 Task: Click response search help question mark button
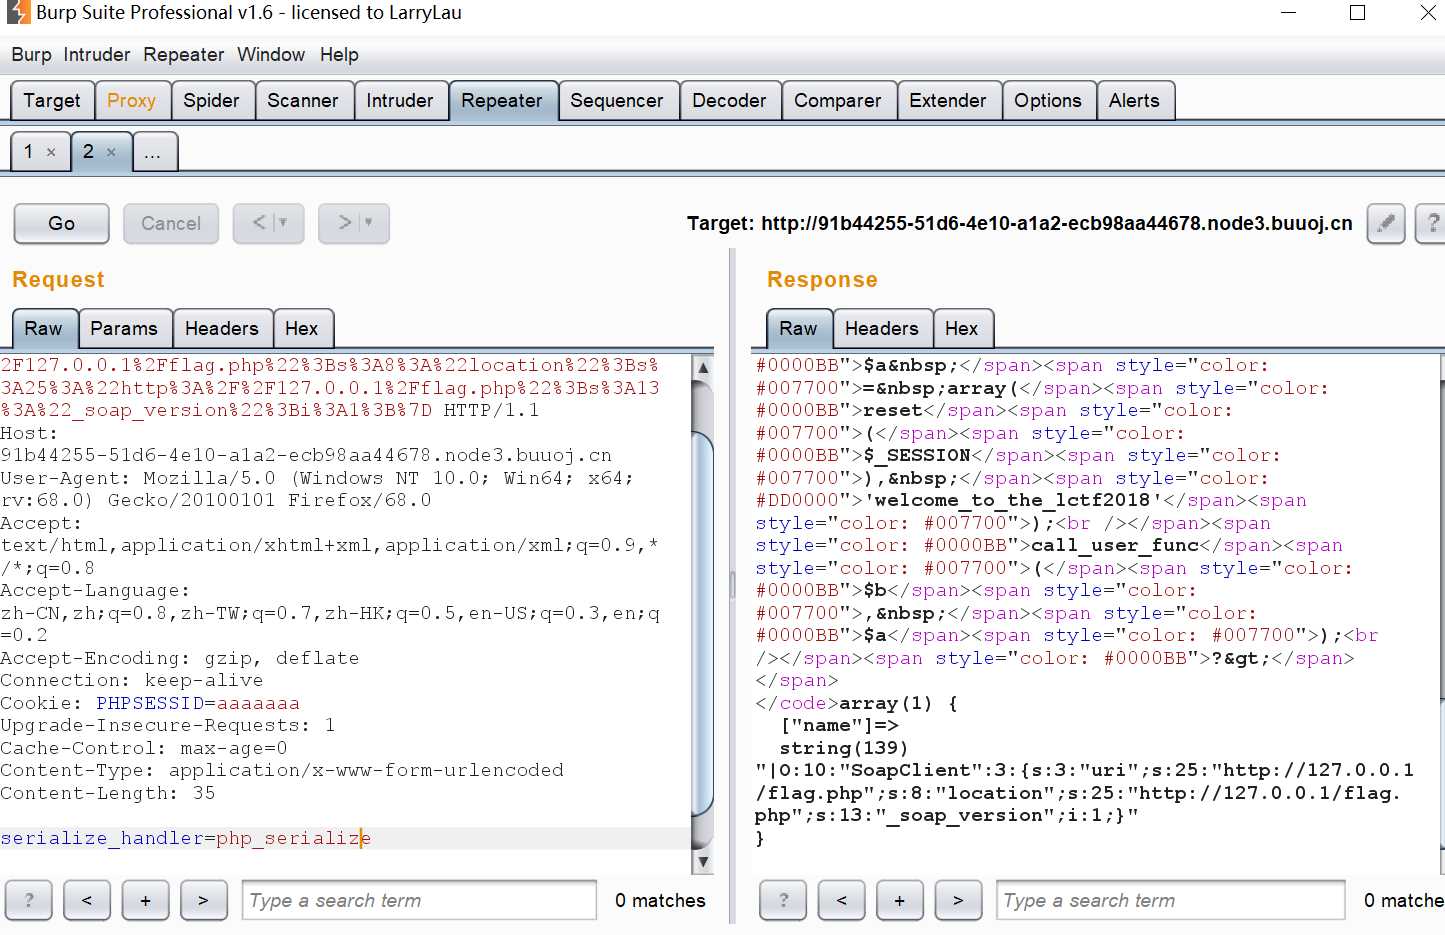tap(783, 900)
